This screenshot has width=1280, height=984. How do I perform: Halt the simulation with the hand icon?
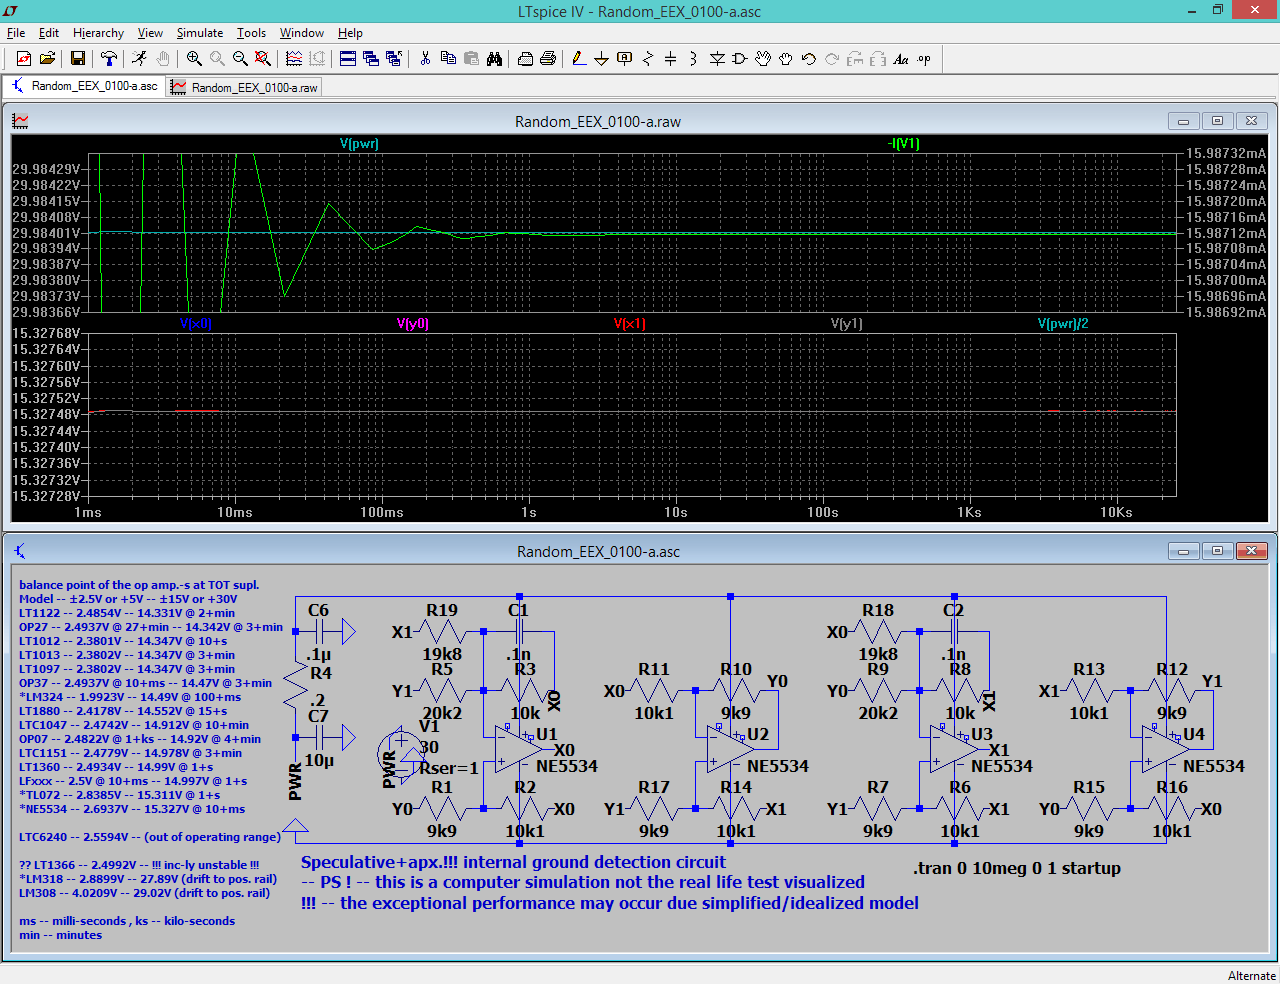click(x=163, y=59)
